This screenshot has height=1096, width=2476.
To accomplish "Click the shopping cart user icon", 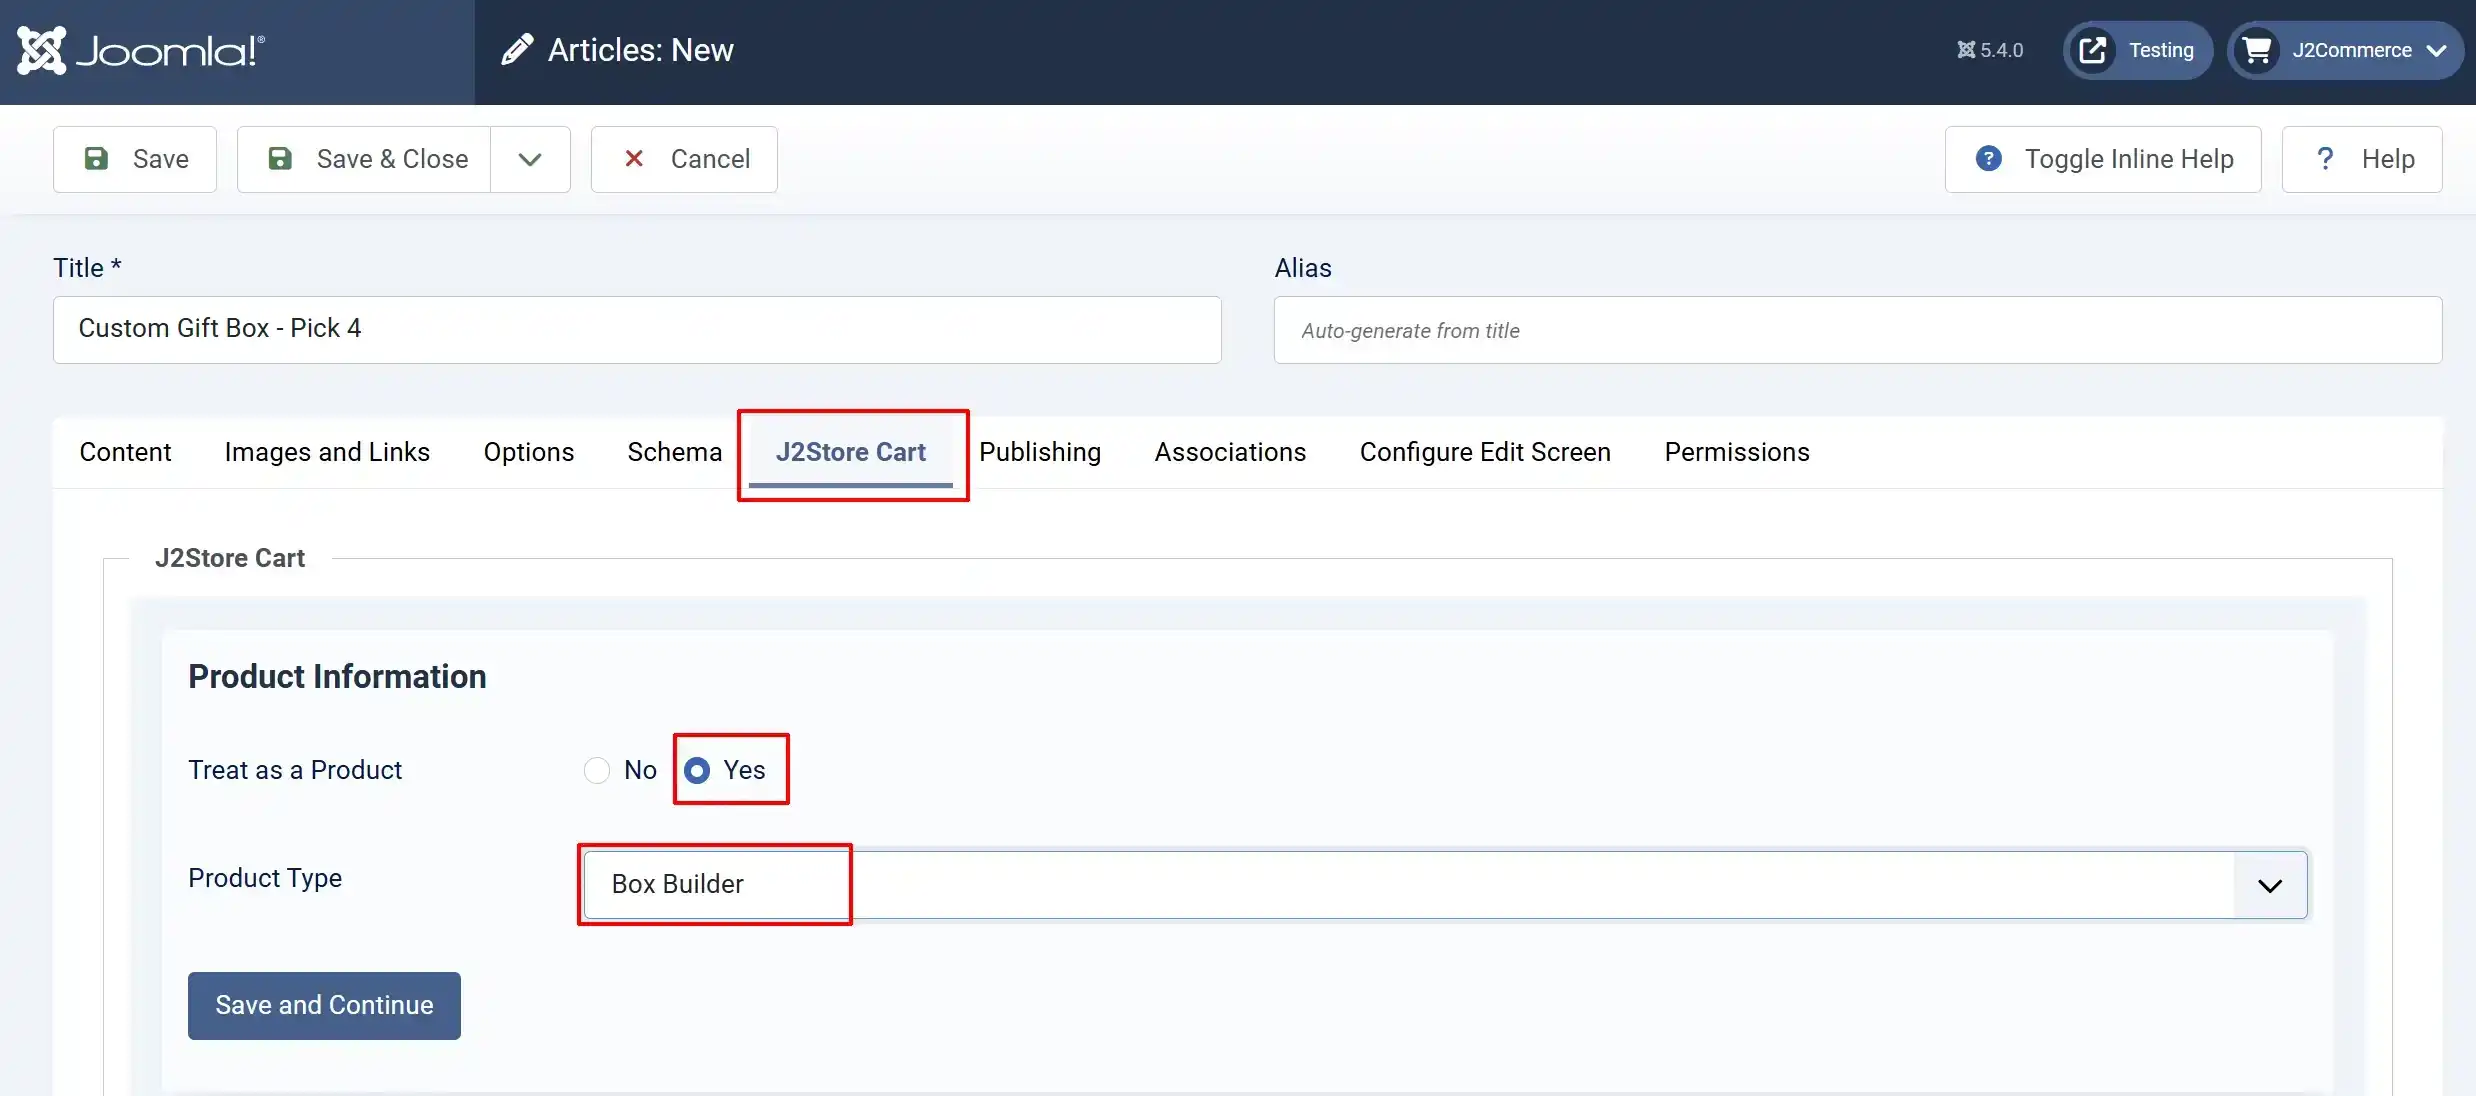I will point(2257,50).
